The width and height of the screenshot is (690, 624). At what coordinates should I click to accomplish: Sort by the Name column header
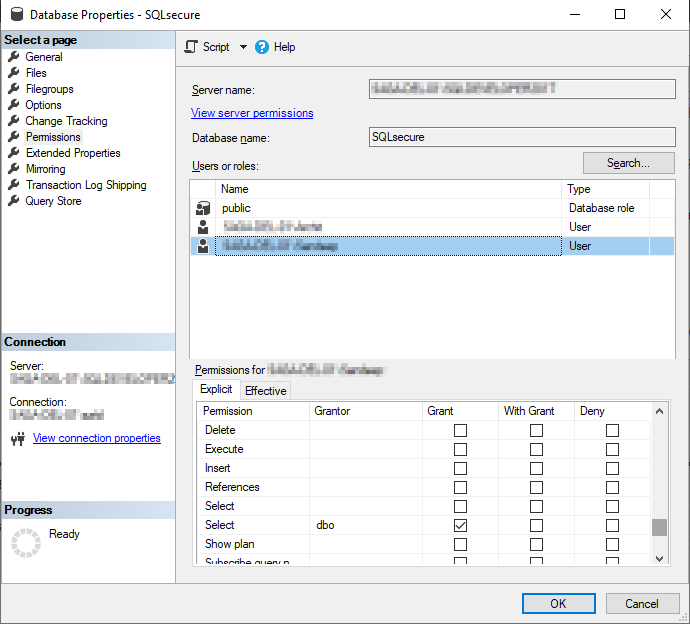click(x=388, y=189)
